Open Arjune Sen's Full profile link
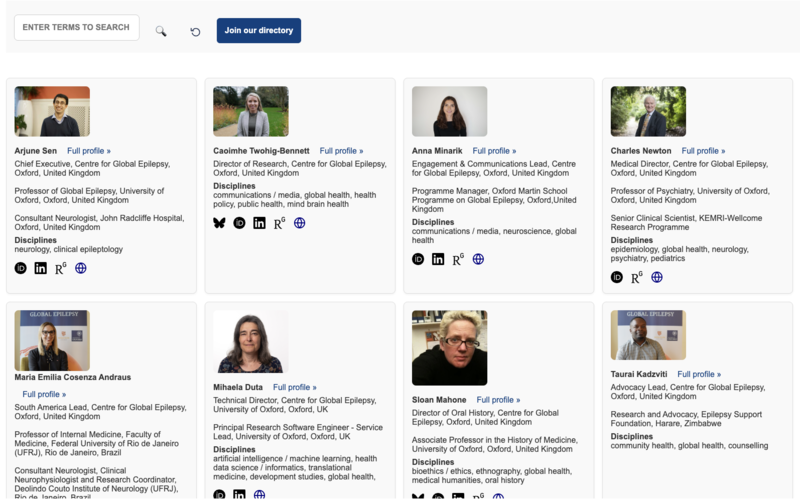 pos(89,151)
